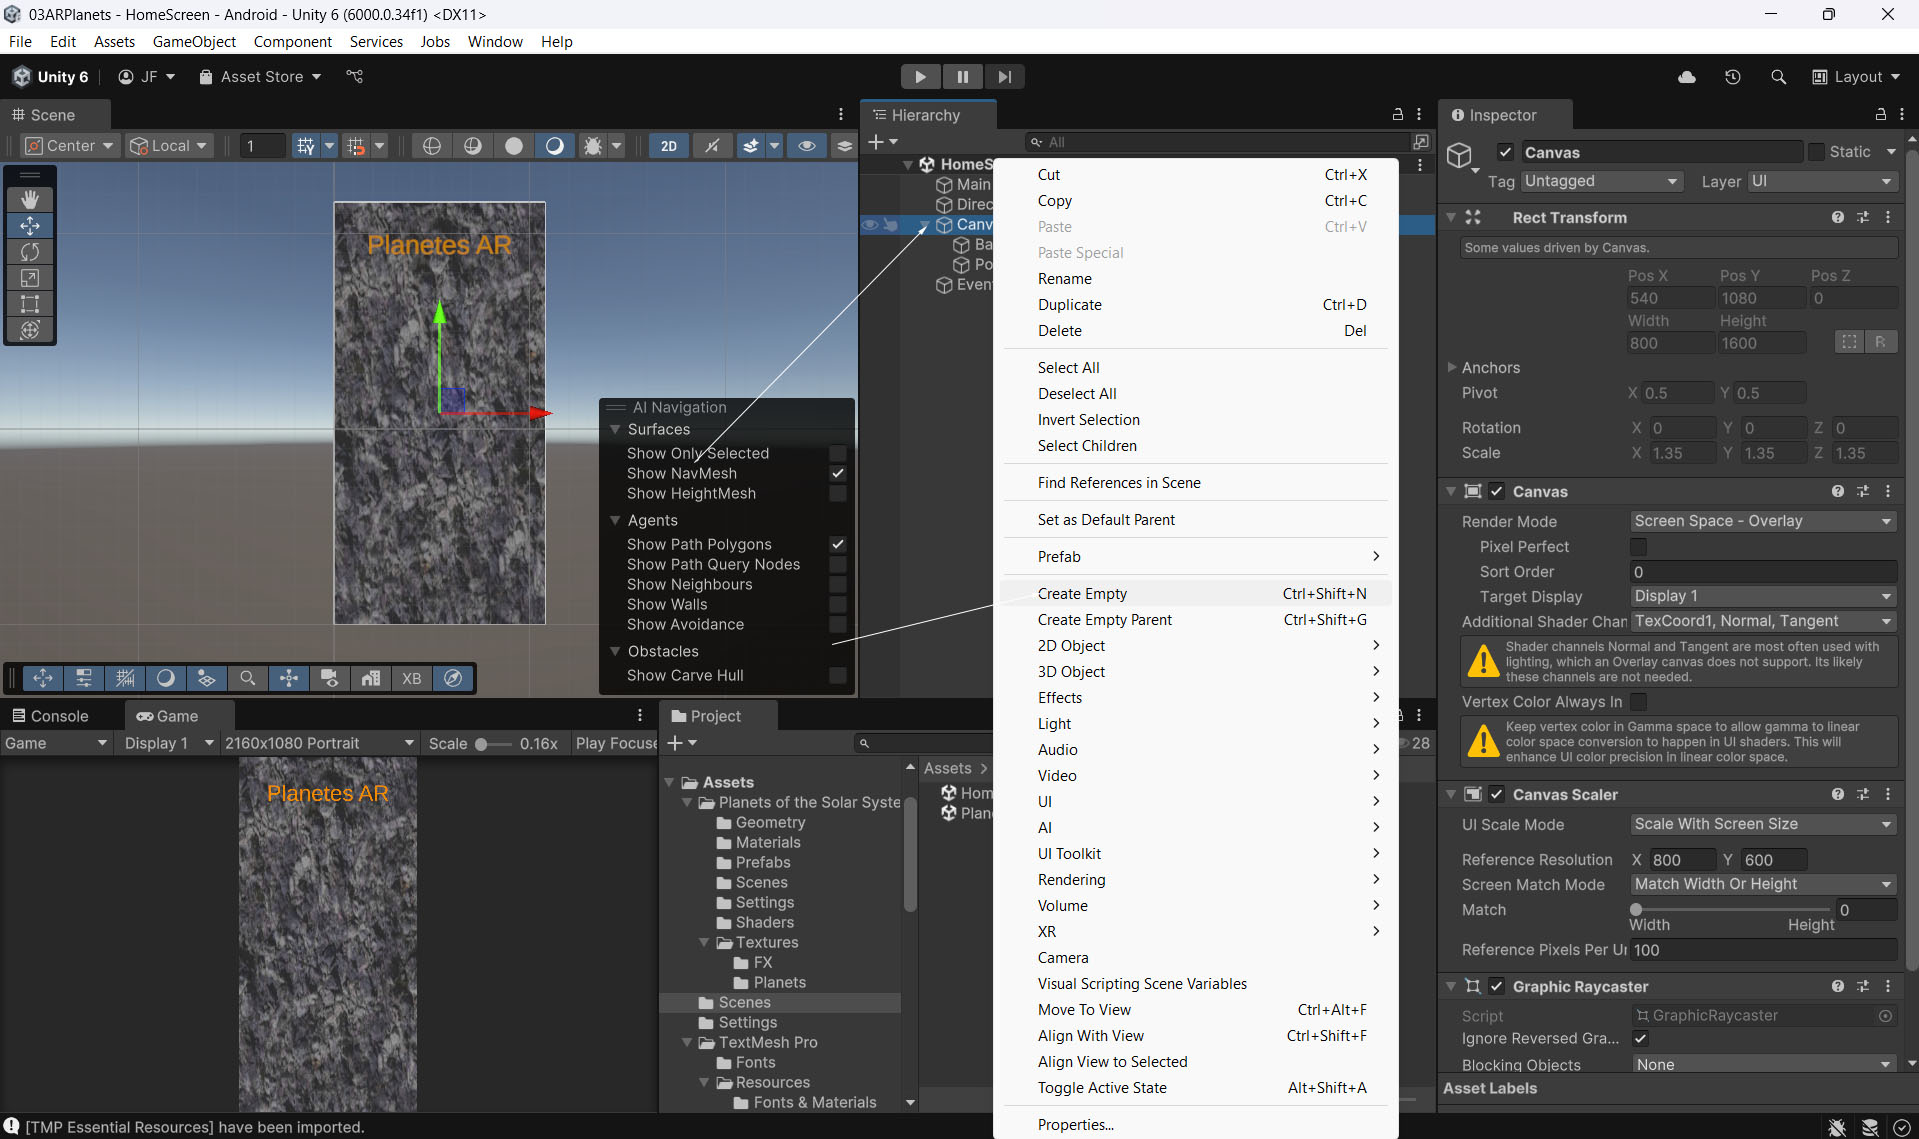Toggle Show NavMesh checkbox
The height and width of the screenshot is (1139, 1919).
coord(838,474)
